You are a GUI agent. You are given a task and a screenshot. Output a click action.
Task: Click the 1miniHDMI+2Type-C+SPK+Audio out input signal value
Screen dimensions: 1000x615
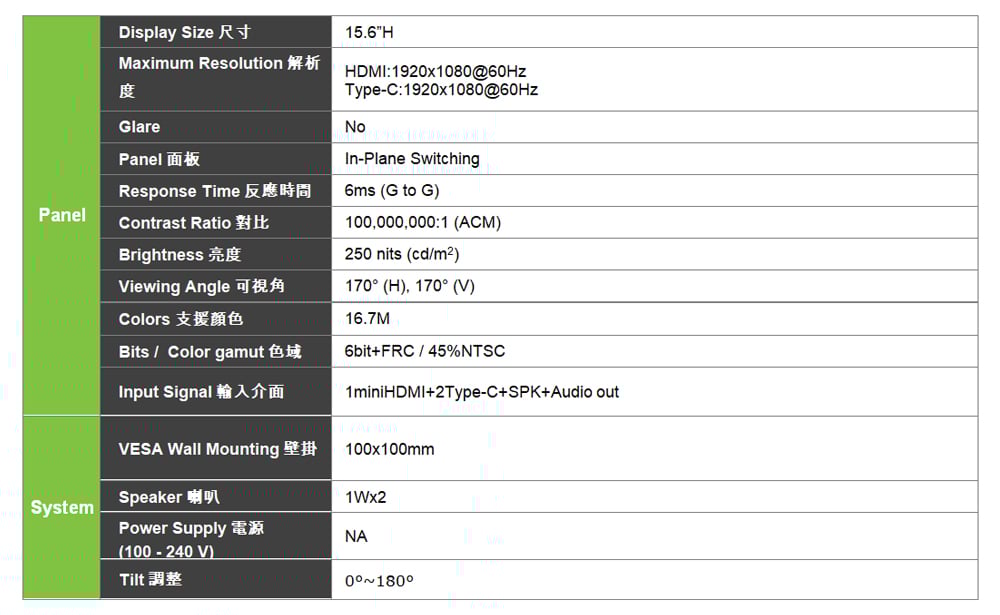click(x=481, y=392)
